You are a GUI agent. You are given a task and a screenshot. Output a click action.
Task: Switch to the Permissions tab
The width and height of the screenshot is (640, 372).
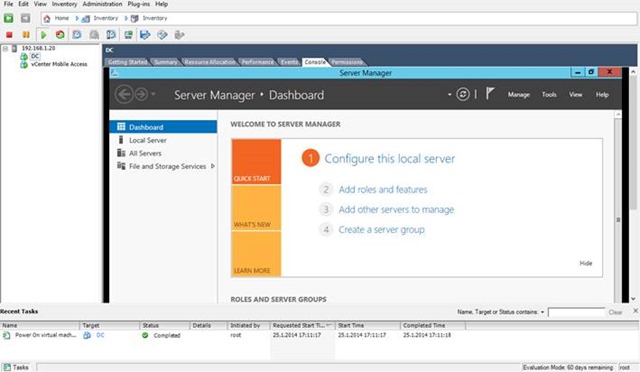pyautogui.click(x=347, y=62)
